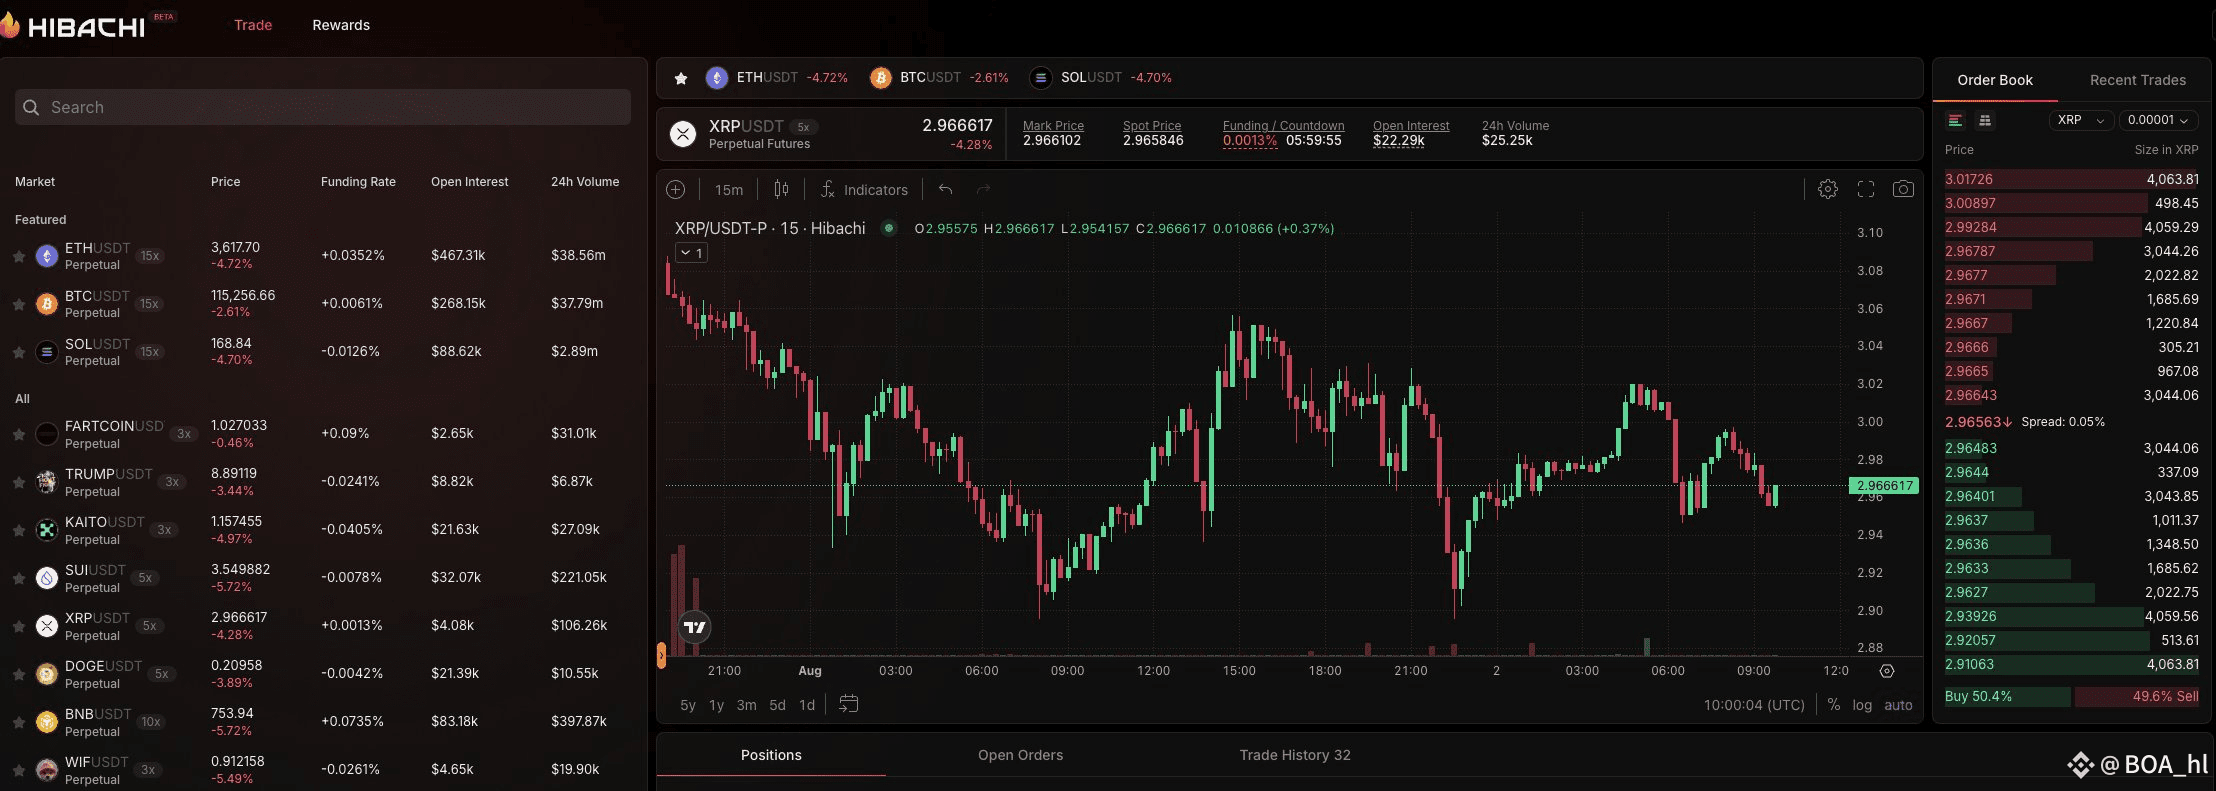Undo the last chart action

point(945,189)
